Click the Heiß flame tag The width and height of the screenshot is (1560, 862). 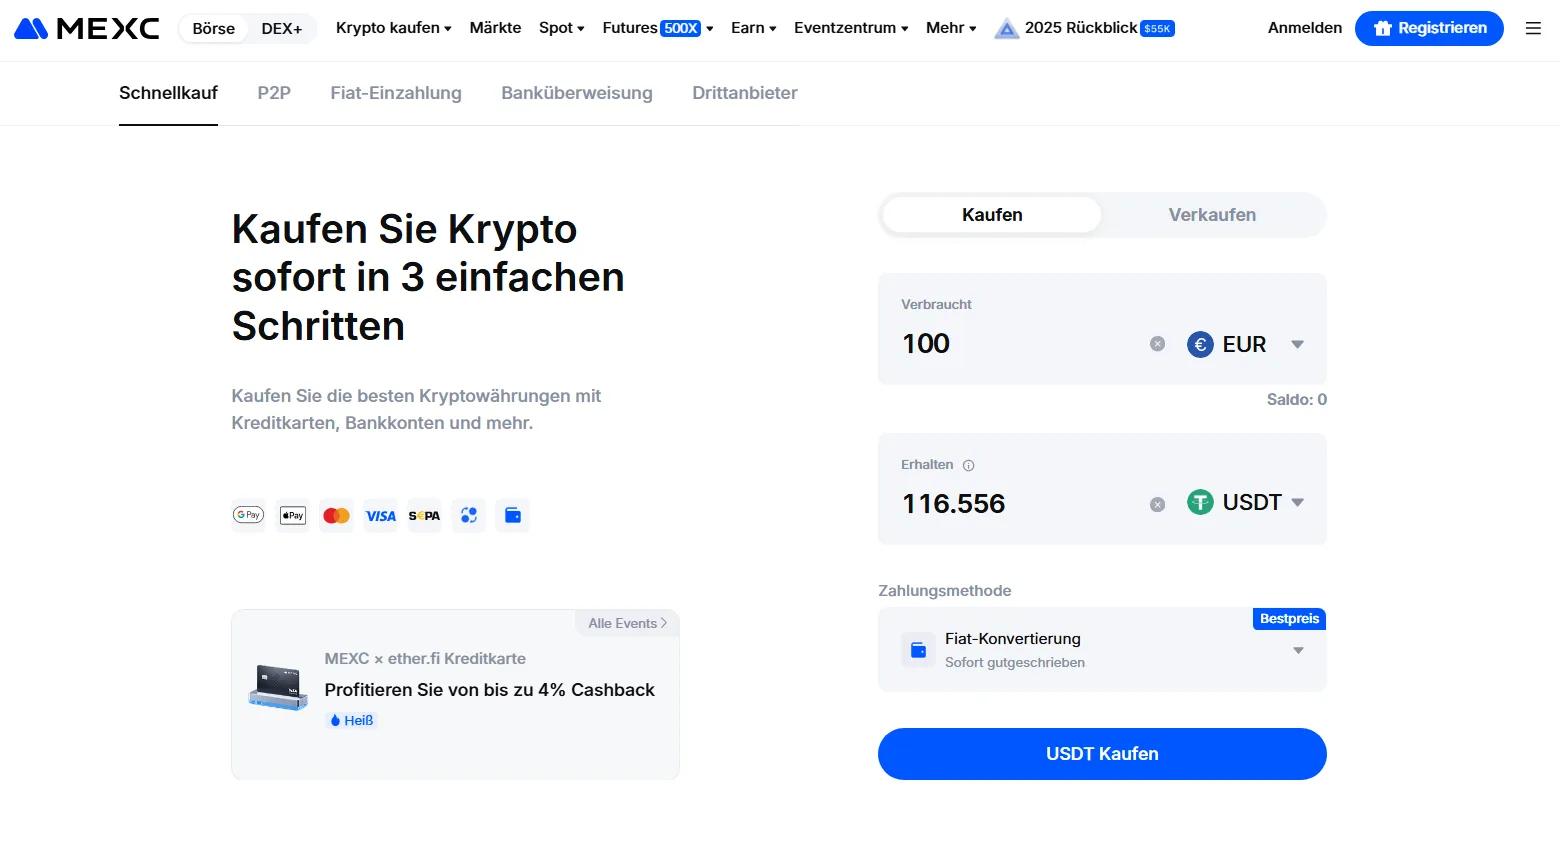coord(351,720)
